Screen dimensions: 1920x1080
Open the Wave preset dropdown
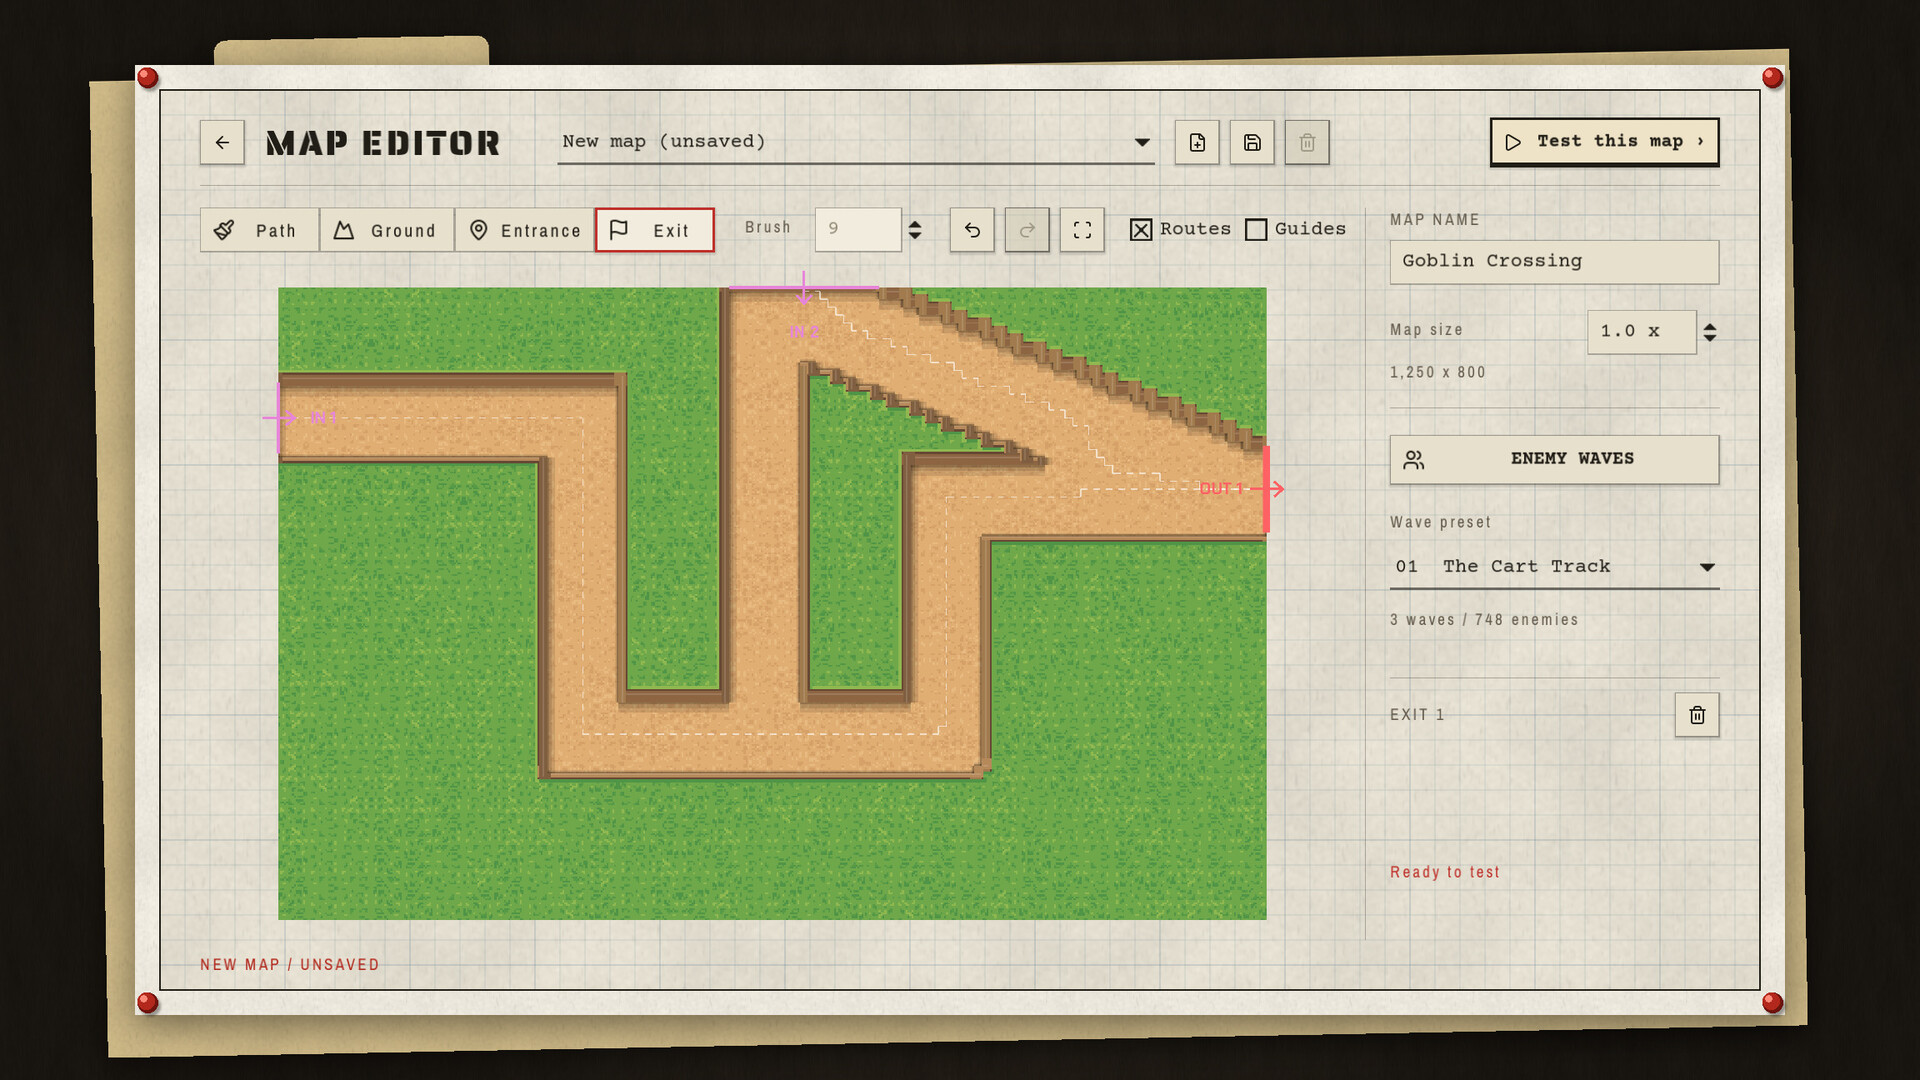1555,567
